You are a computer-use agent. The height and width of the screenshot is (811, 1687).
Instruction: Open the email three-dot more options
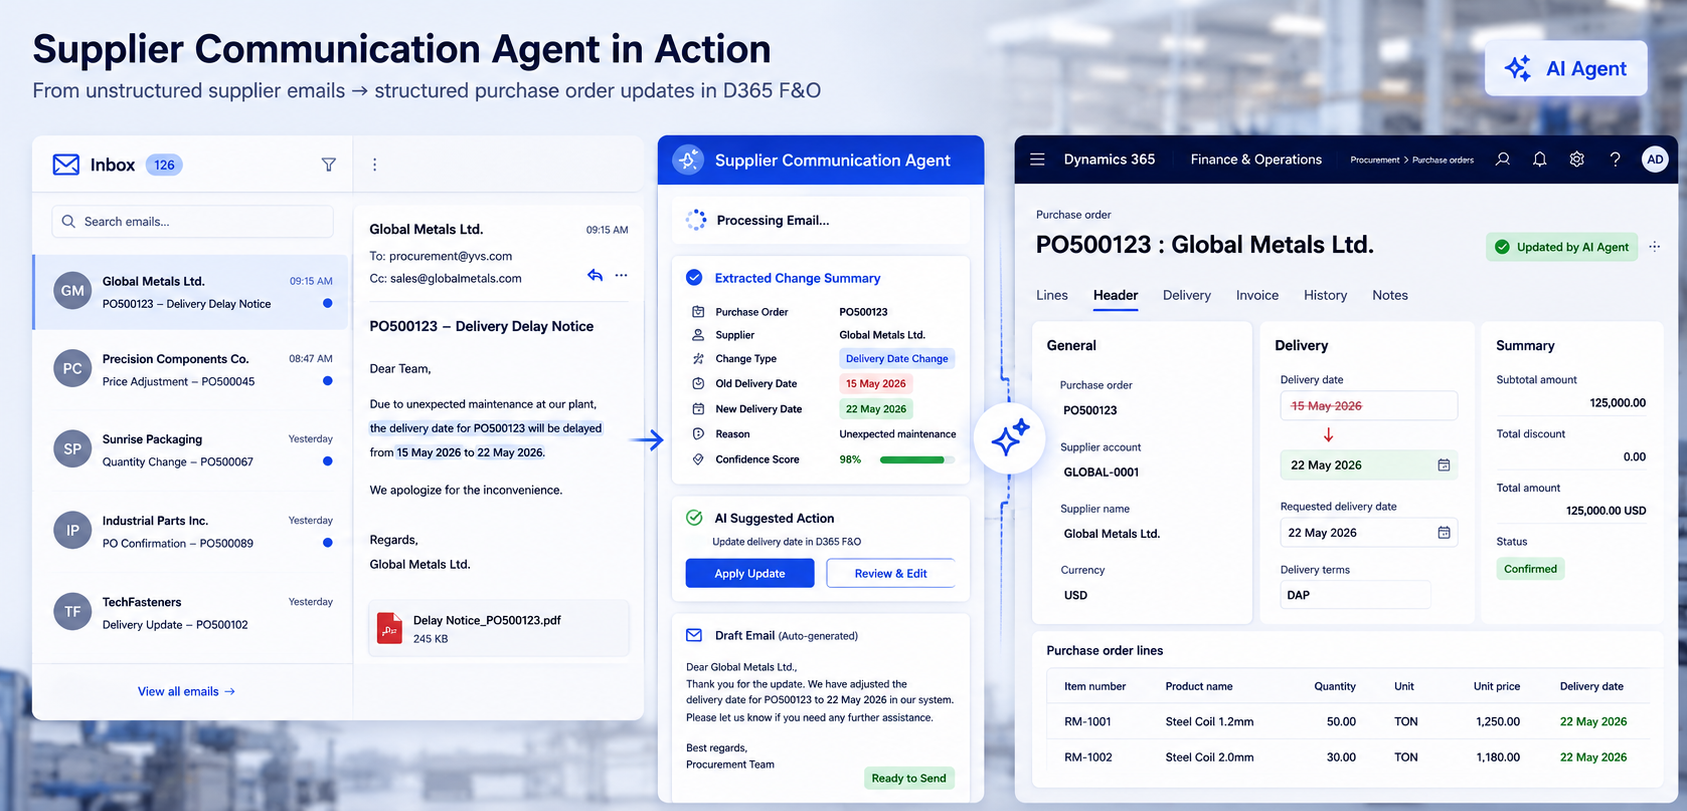click(621, 275)
